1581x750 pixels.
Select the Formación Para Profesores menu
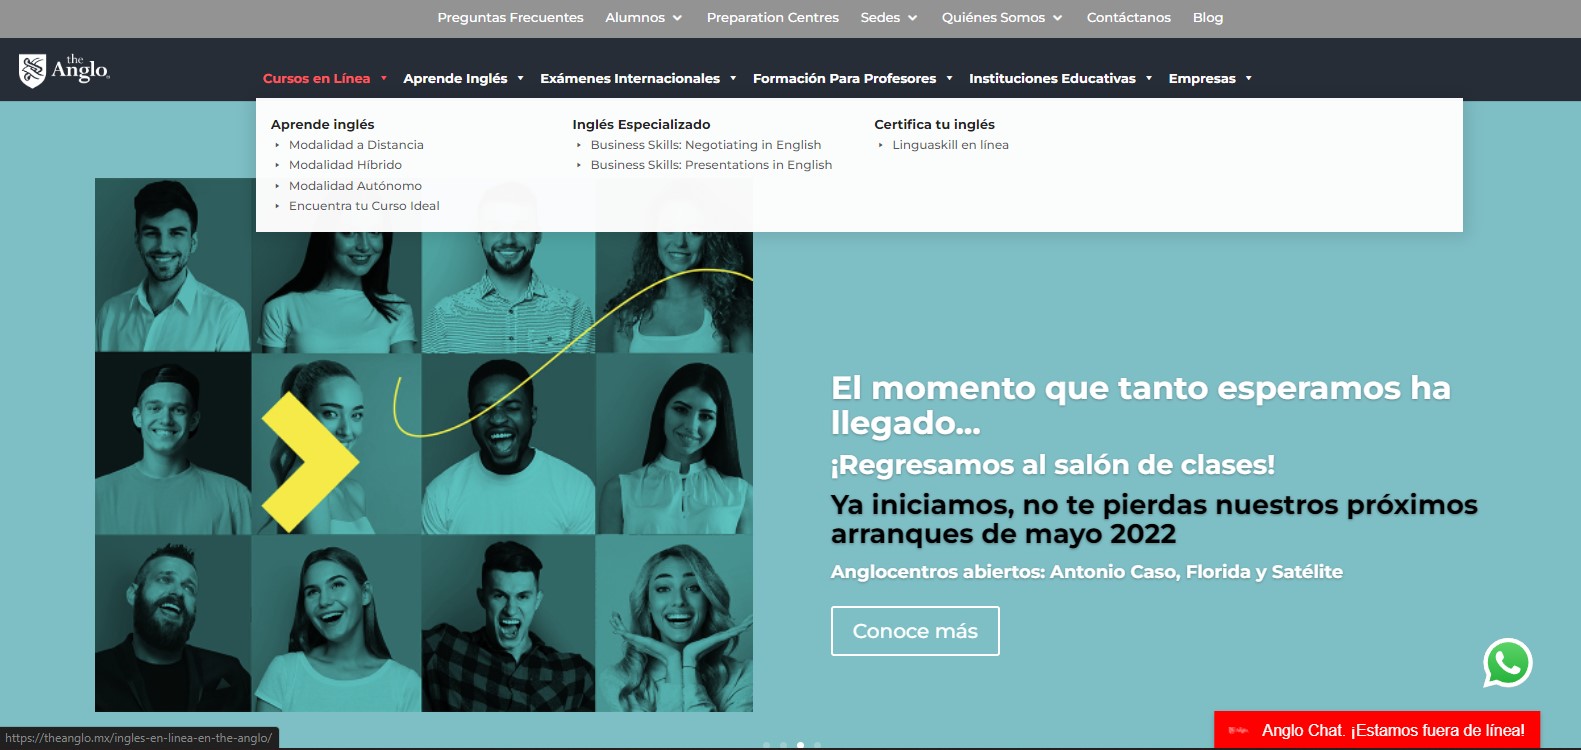[x=844, y=78]
